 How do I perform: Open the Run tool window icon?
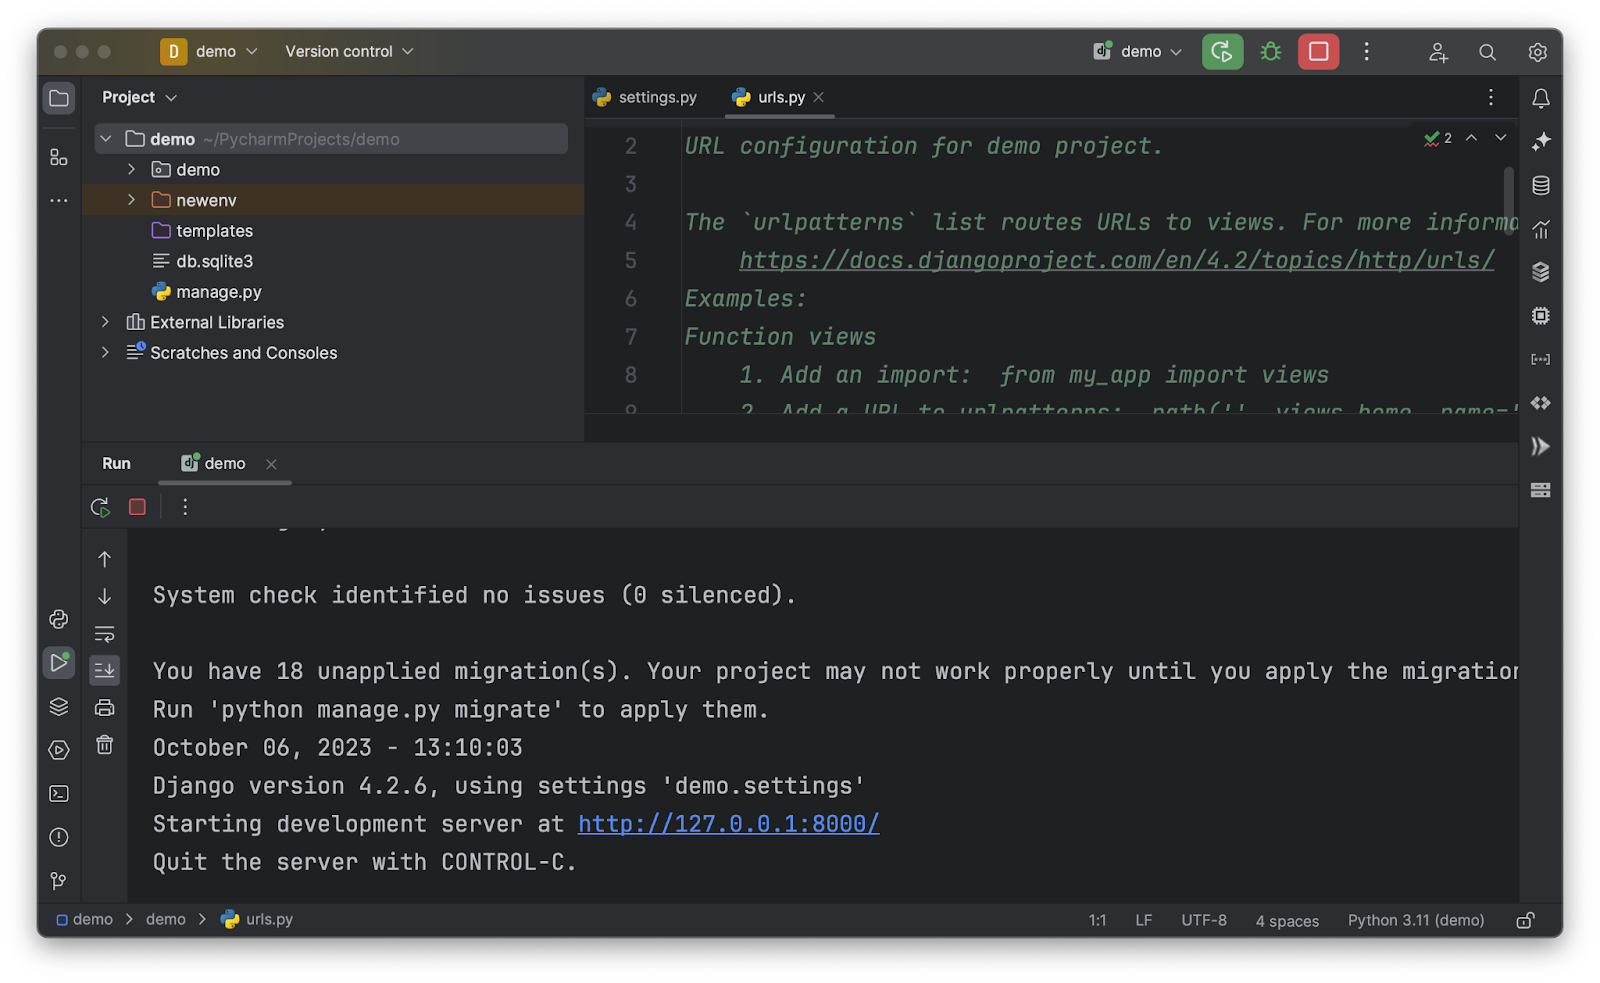tap(59, 662)
